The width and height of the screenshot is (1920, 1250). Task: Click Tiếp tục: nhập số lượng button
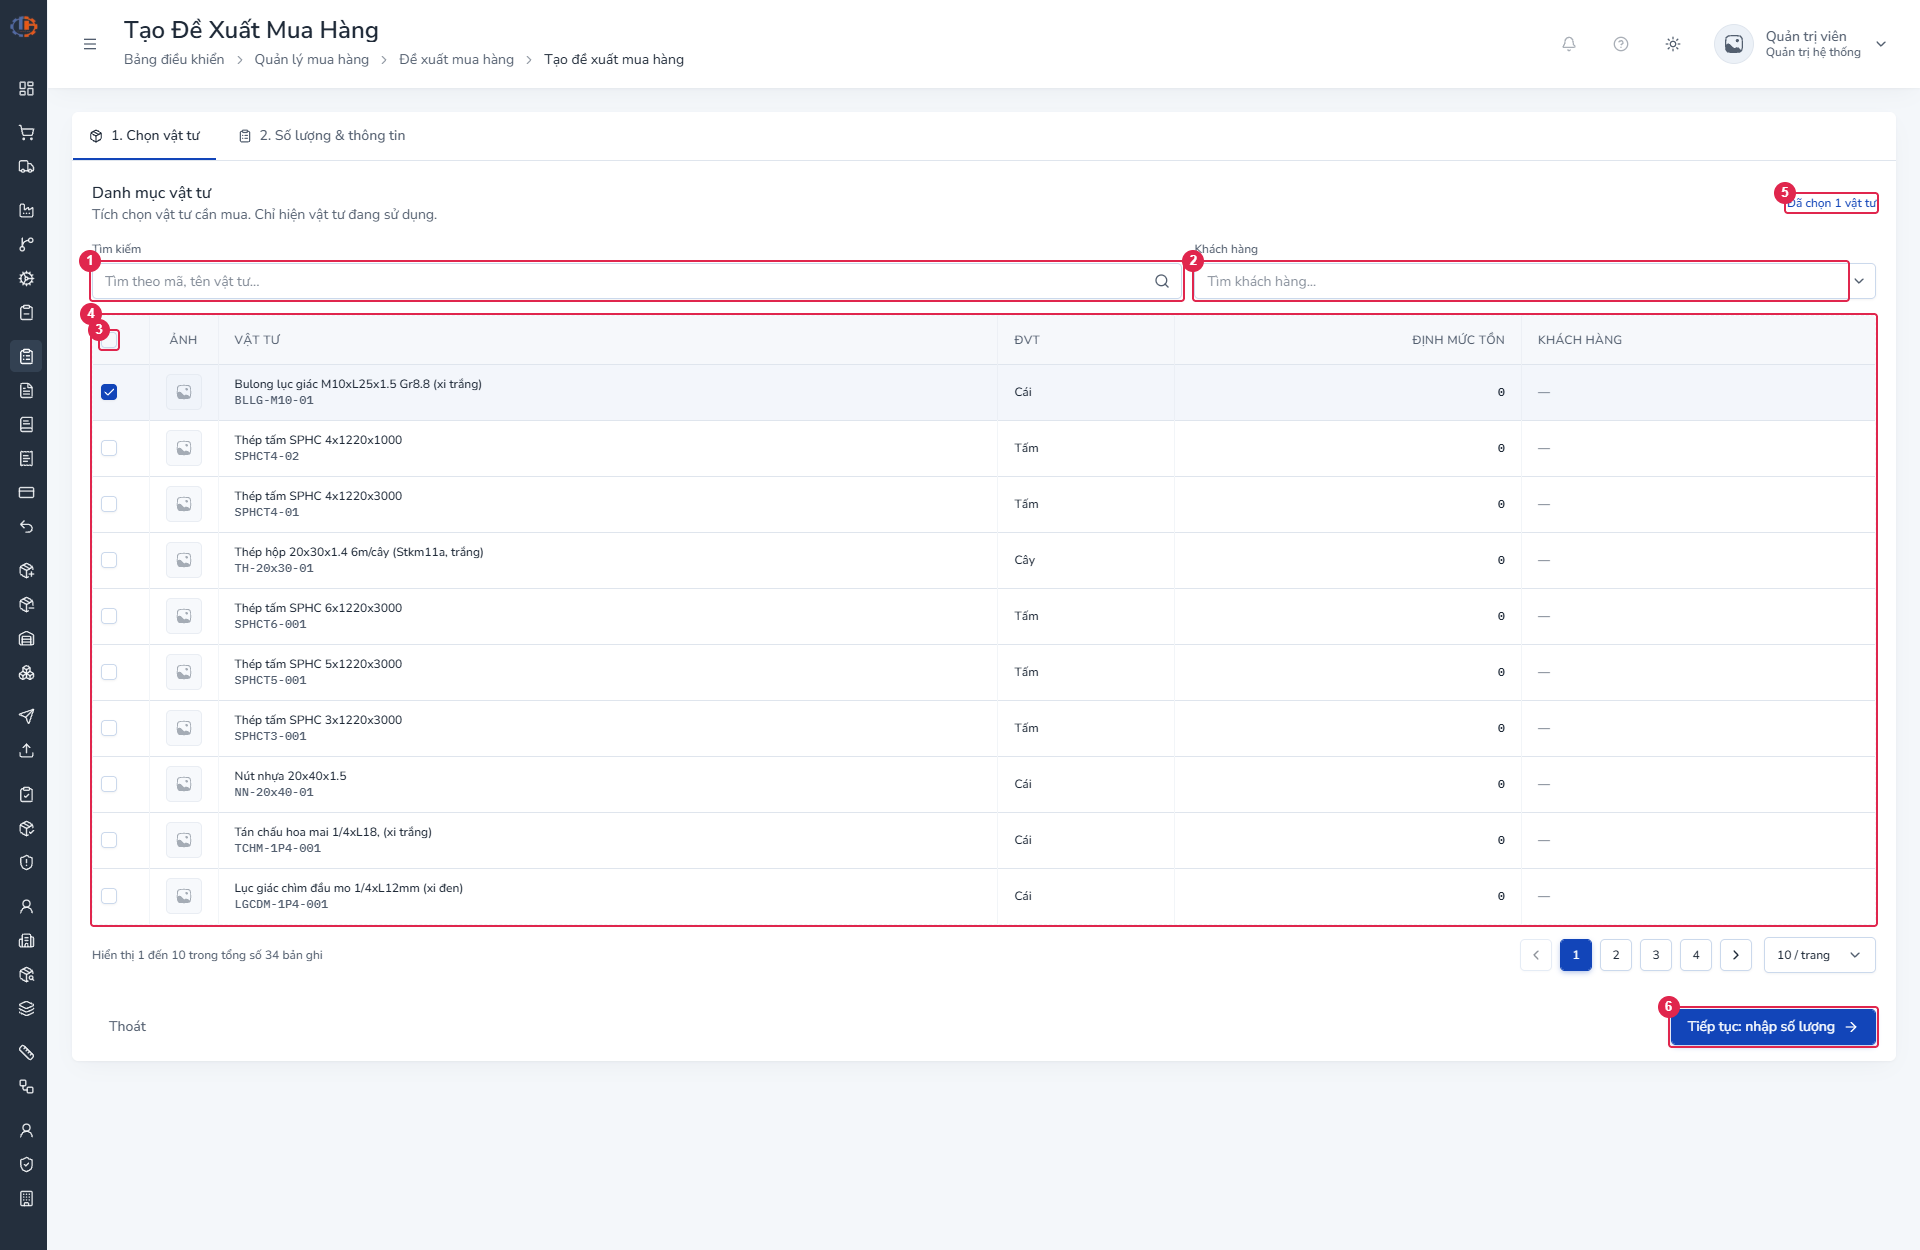(1773, 1027)
